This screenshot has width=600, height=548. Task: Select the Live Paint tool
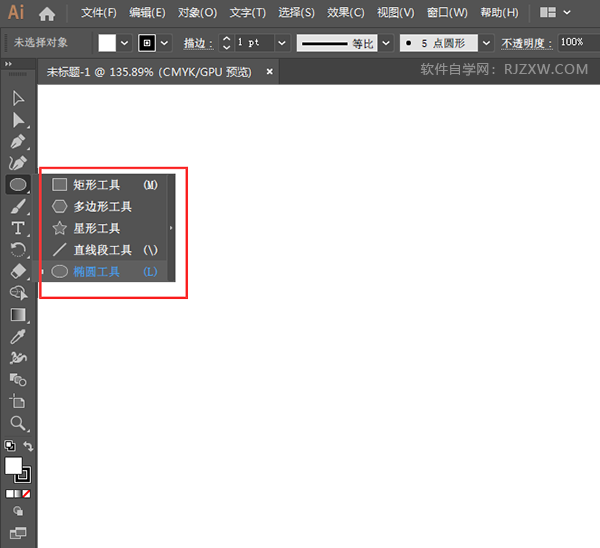click(x=18, y=380)
